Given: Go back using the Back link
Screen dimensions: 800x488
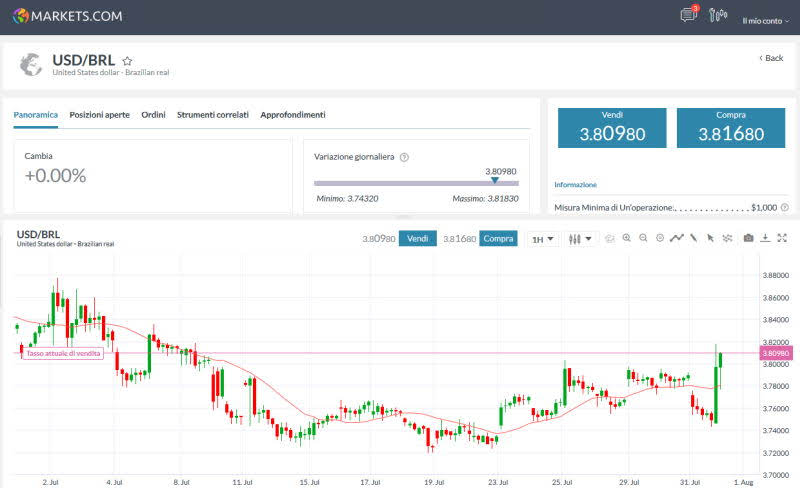Looking at the screenshot, I should pos(771,58).
